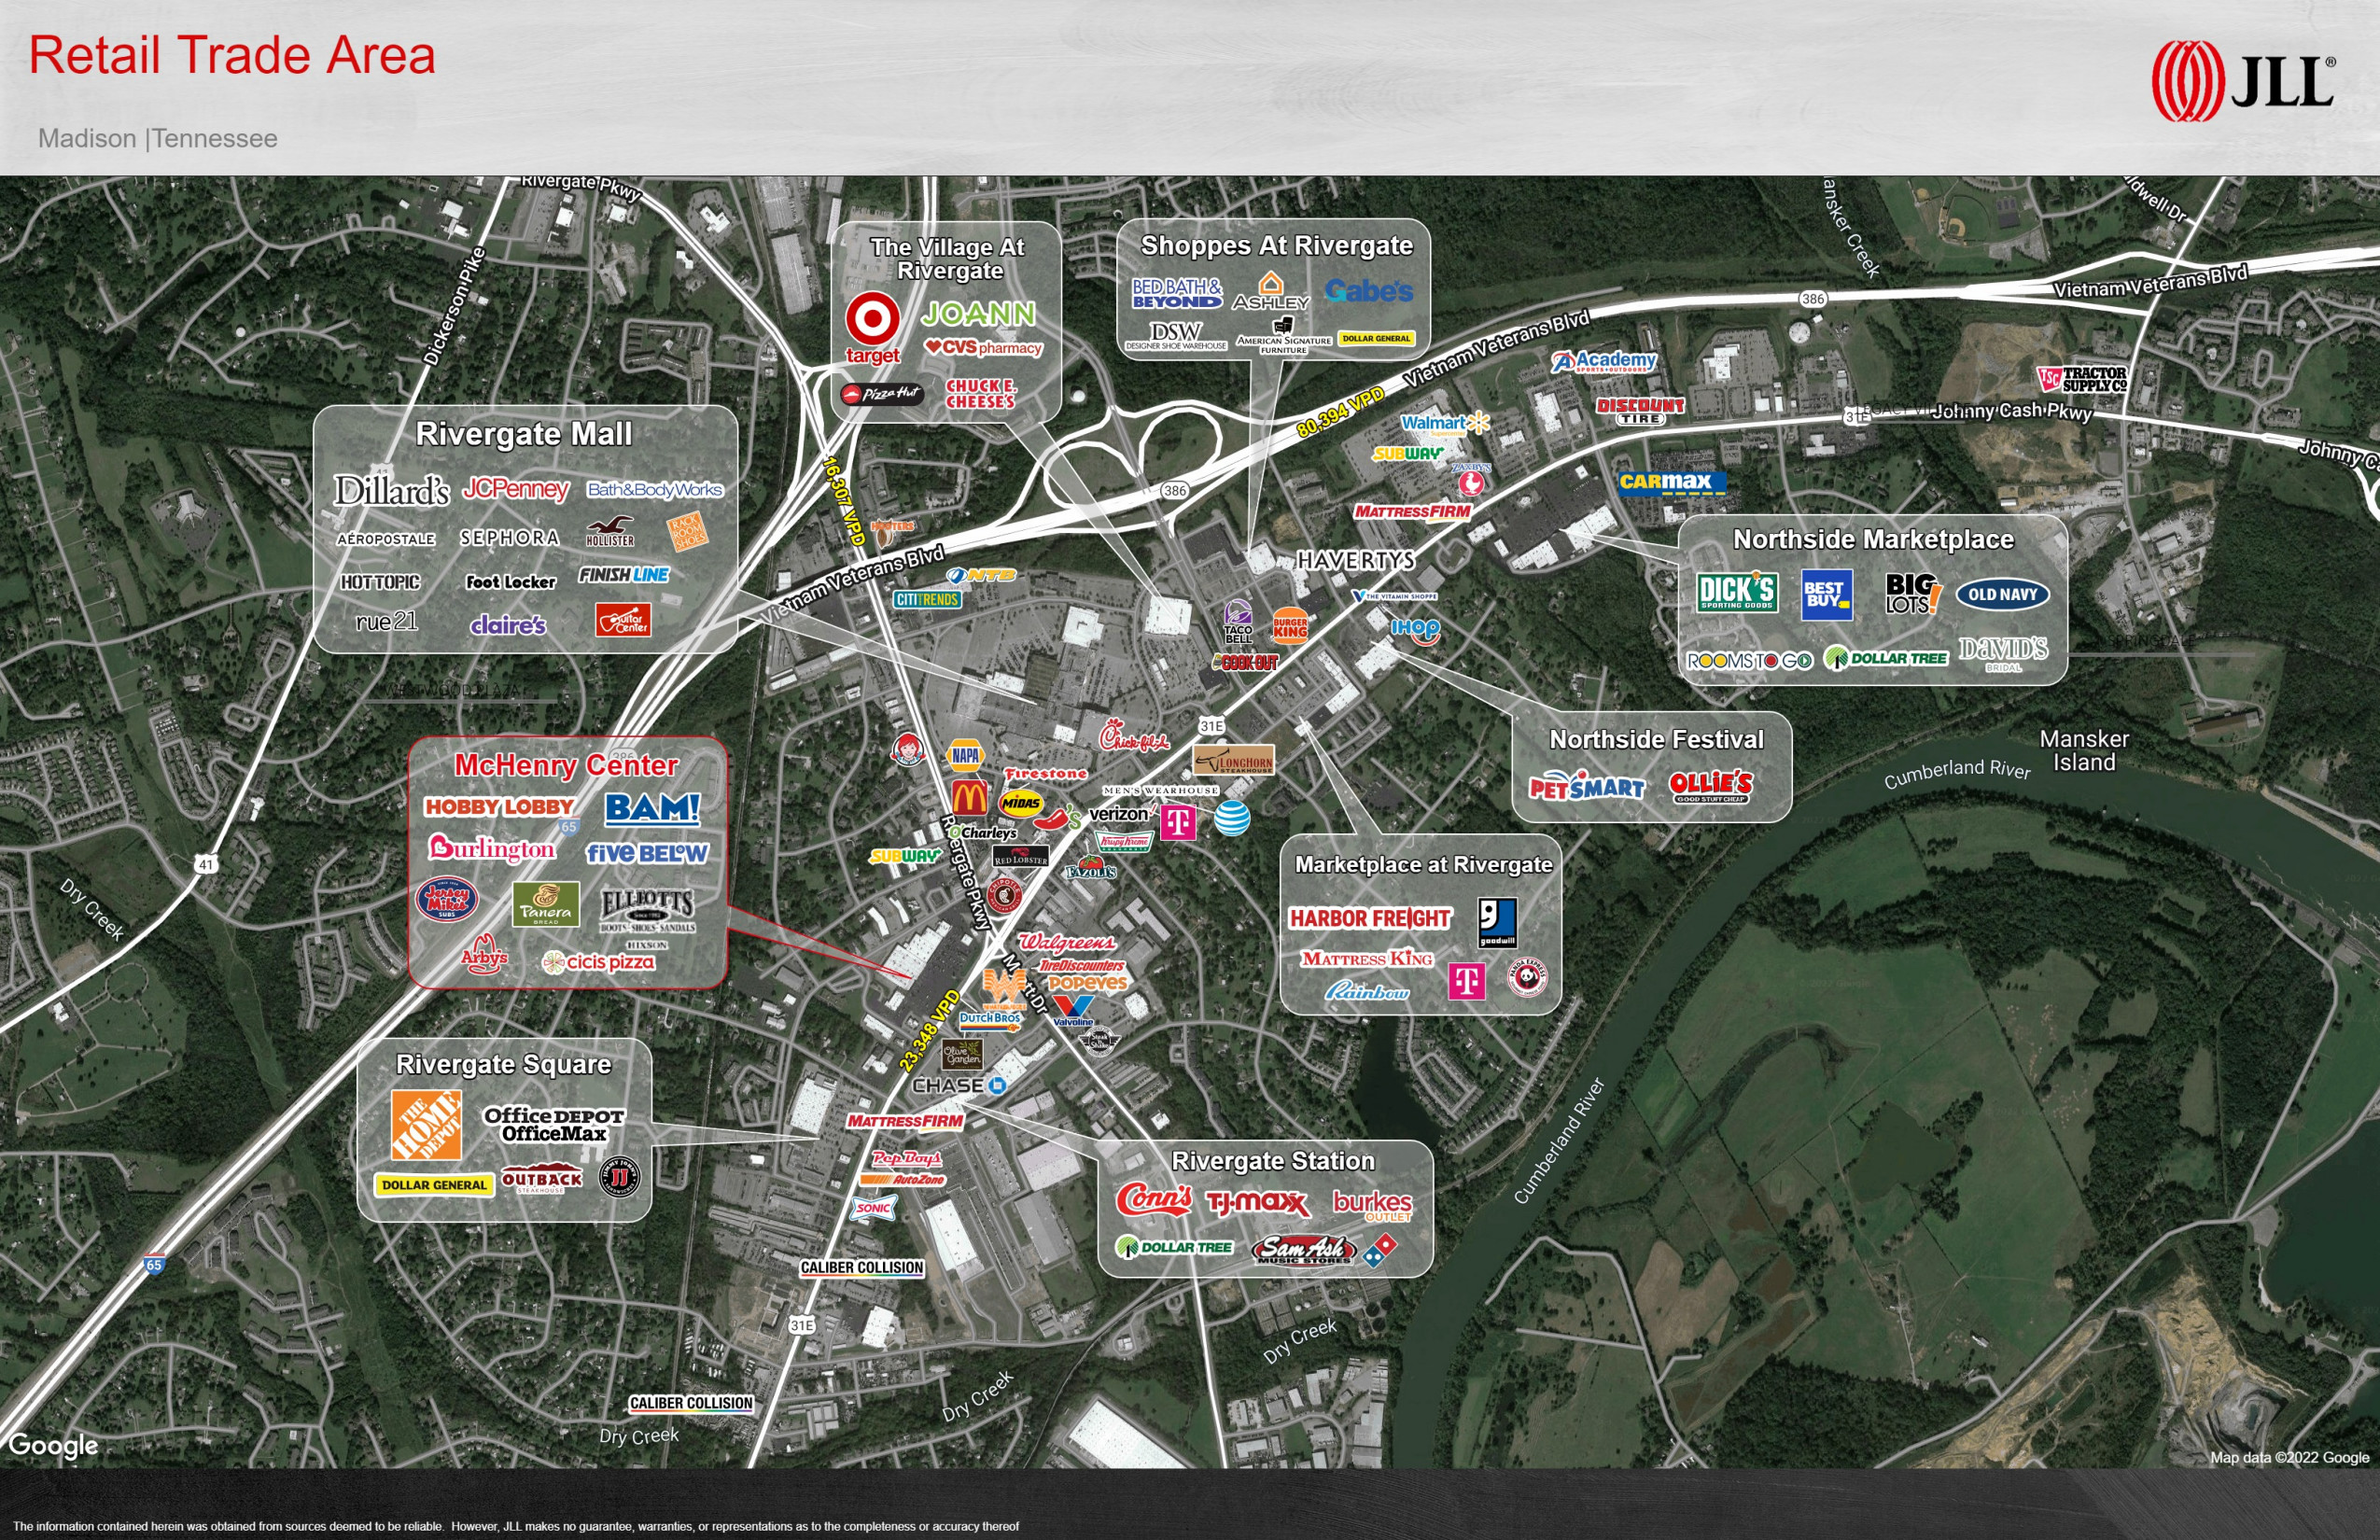Click the Dick's Sporting Goods logo
2380x1540 pixels.
[1737, 592]
